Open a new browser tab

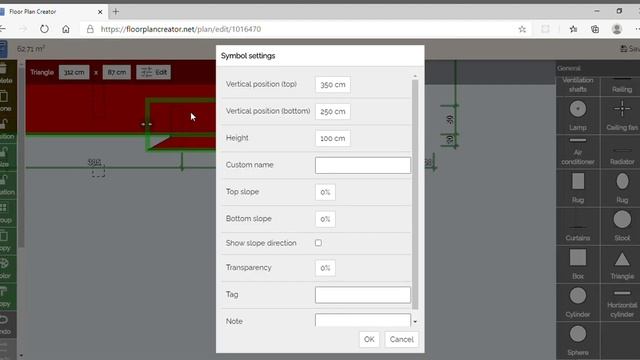116,11
